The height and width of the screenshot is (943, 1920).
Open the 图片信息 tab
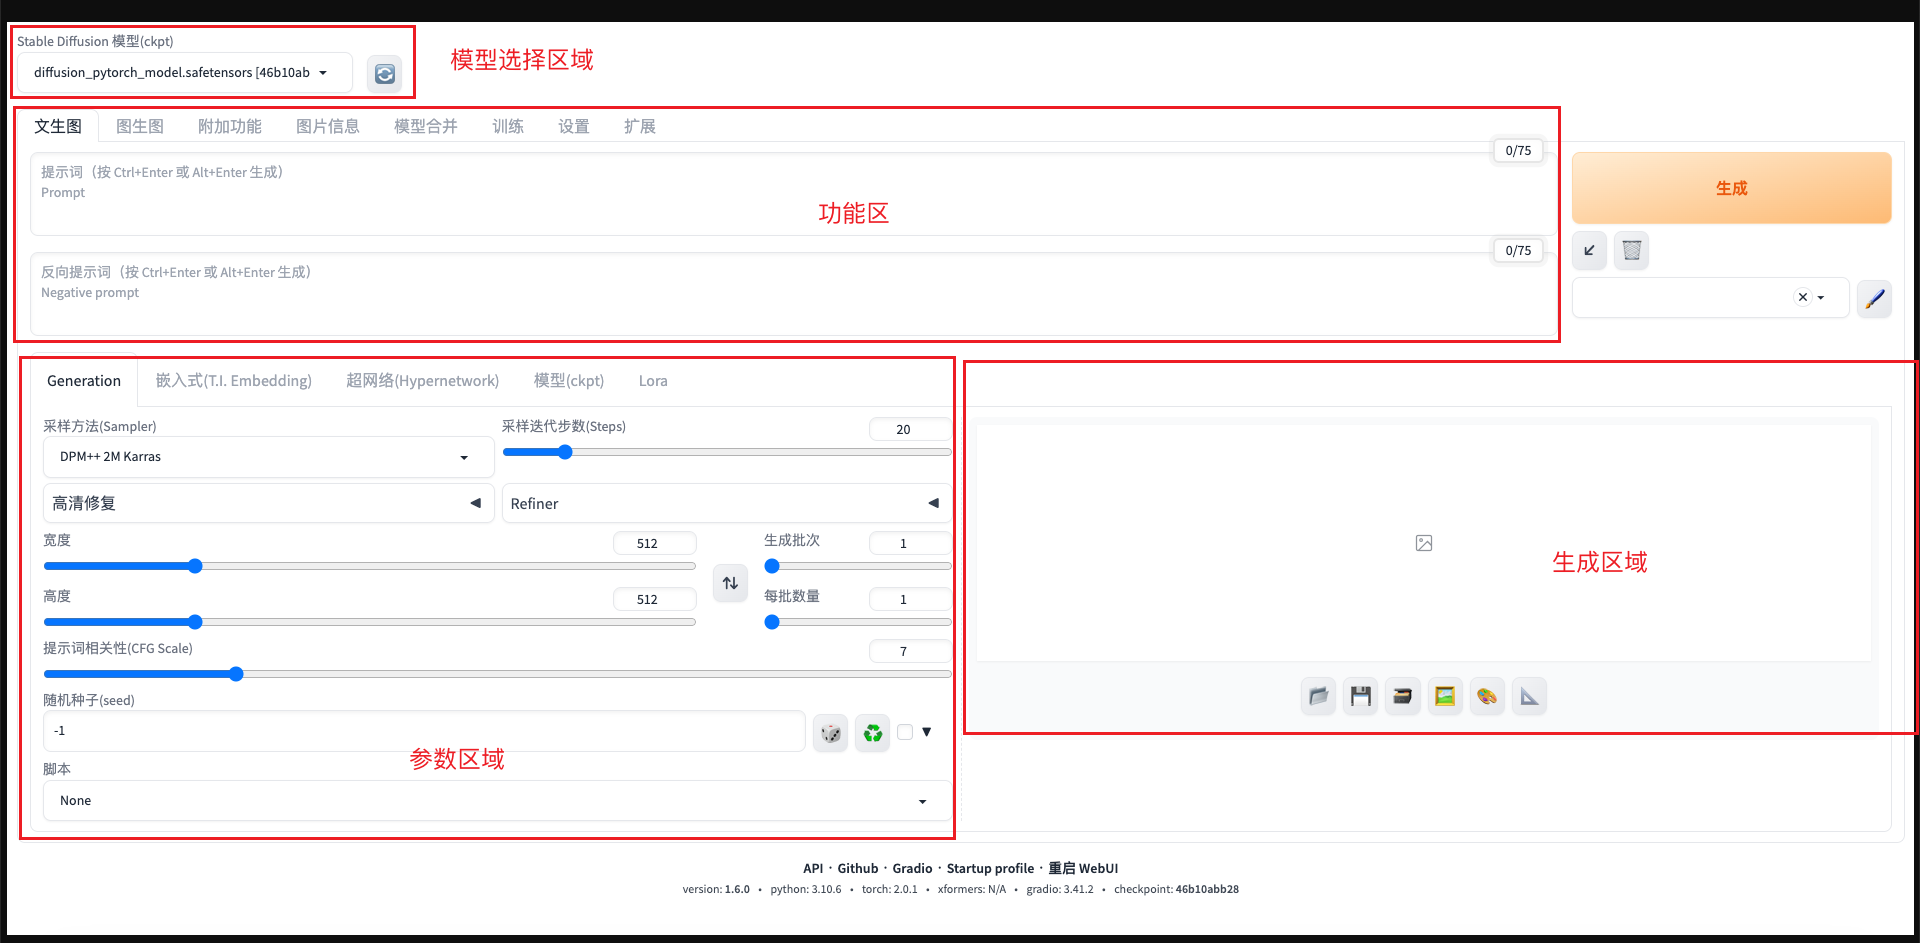(x=328, y=126)
